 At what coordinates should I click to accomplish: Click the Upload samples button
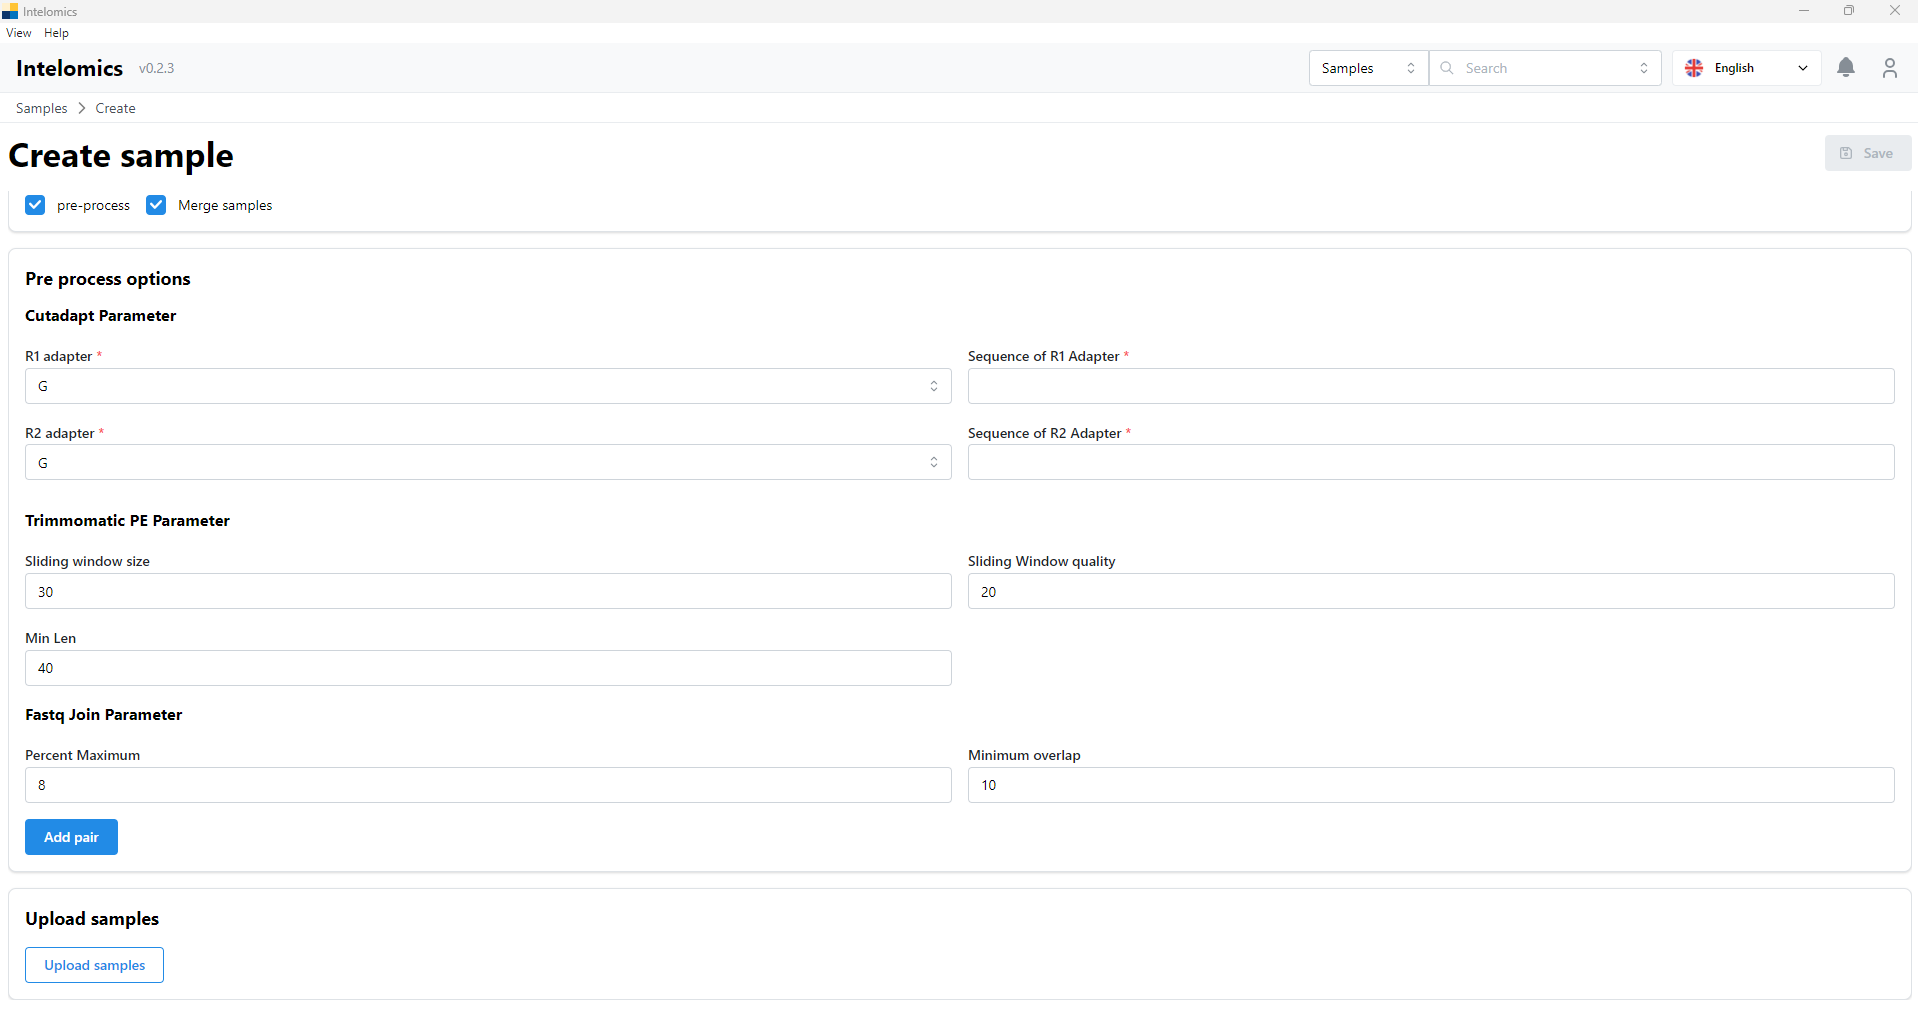[x=94, y=965]
